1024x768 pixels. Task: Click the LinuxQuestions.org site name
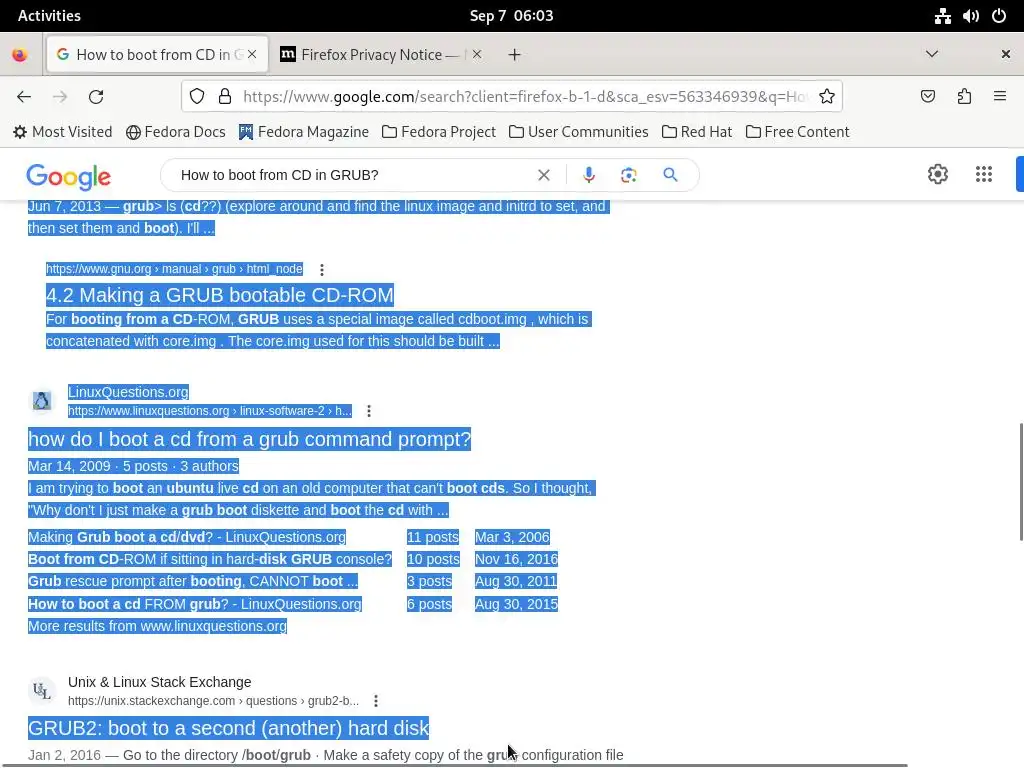(128, 392)
